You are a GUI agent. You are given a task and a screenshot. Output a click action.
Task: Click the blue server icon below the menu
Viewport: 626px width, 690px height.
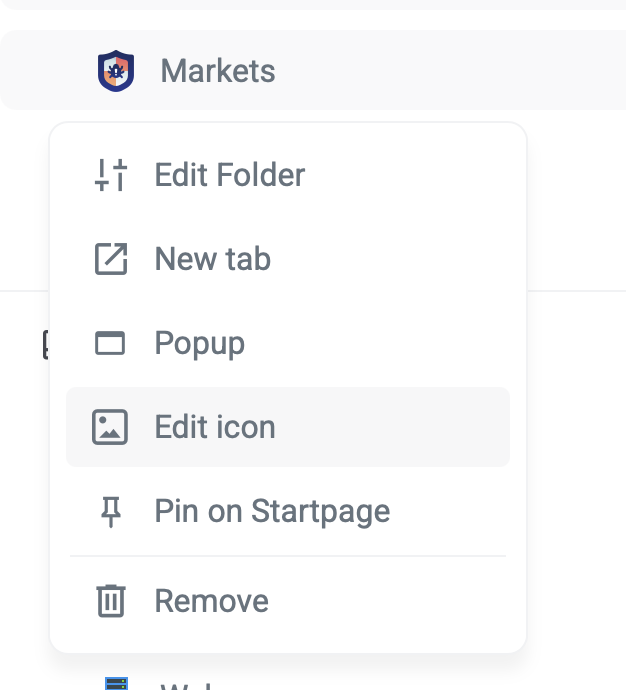(x=117, y=683)
